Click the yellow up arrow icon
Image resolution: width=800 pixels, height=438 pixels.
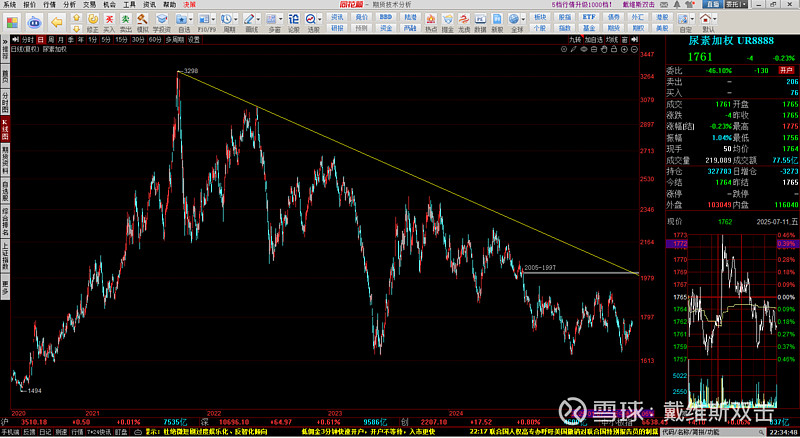point(76,18)
